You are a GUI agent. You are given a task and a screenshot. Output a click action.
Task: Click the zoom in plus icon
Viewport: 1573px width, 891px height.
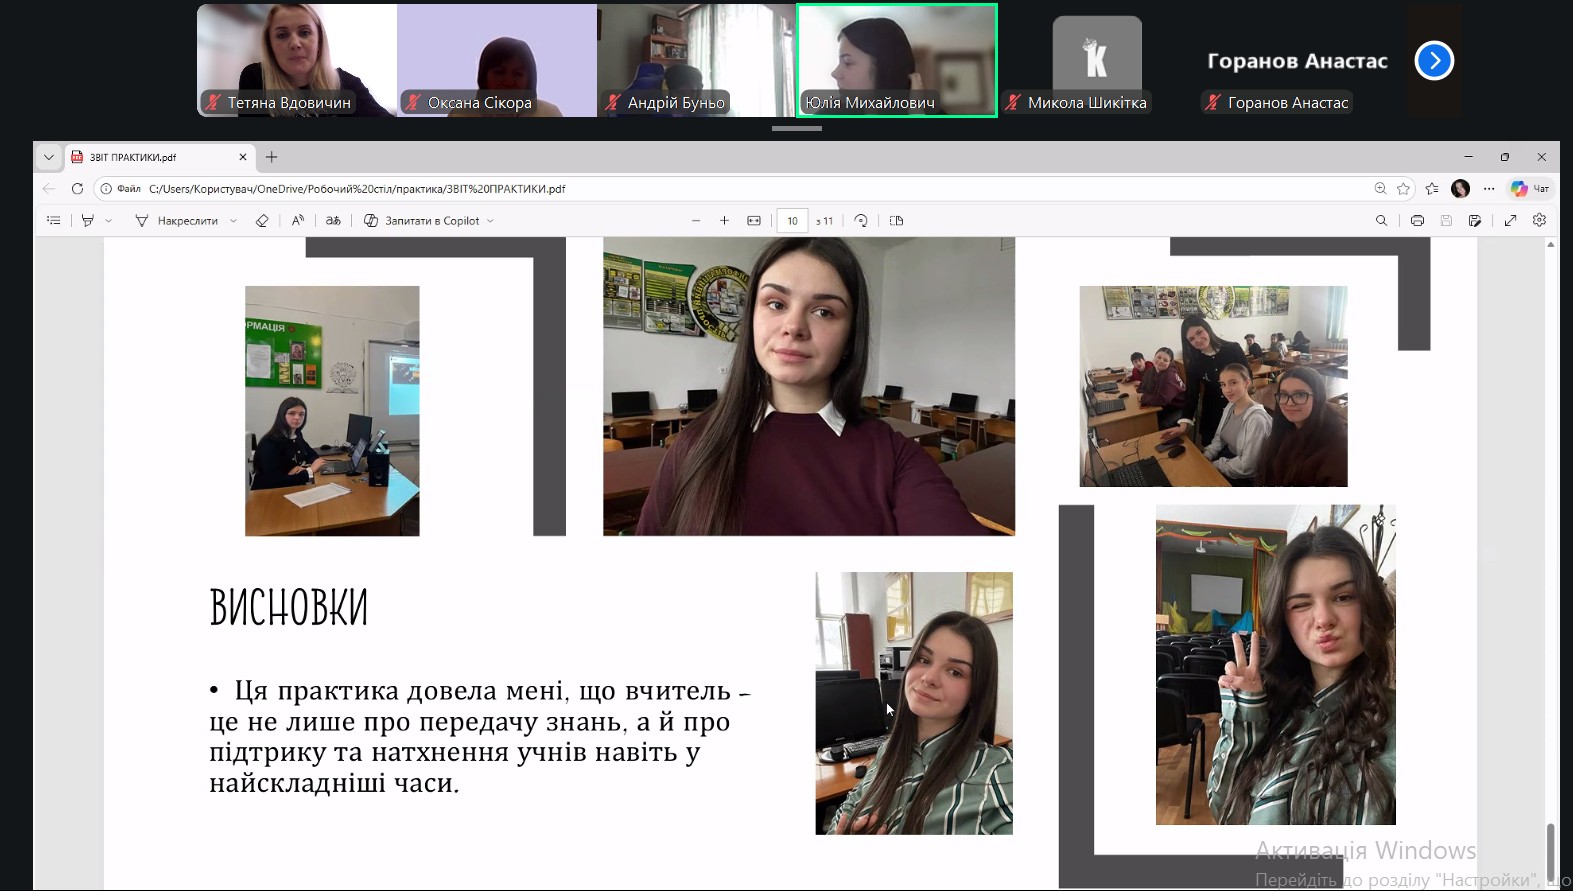tap(724, 221)
